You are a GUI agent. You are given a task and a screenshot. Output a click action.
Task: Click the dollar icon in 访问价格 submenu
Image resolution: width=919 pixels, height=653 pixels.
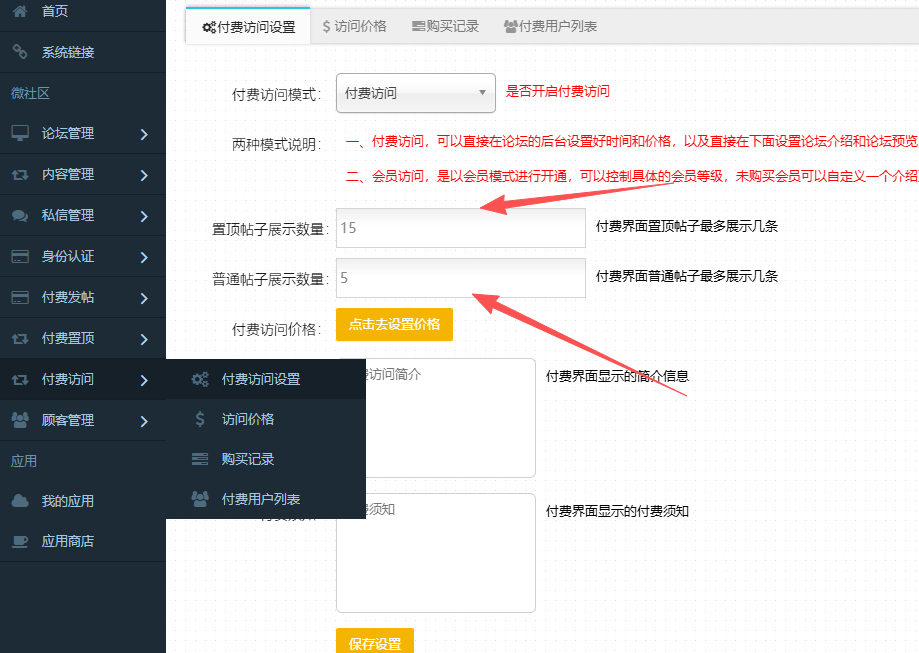click(200, 419)
